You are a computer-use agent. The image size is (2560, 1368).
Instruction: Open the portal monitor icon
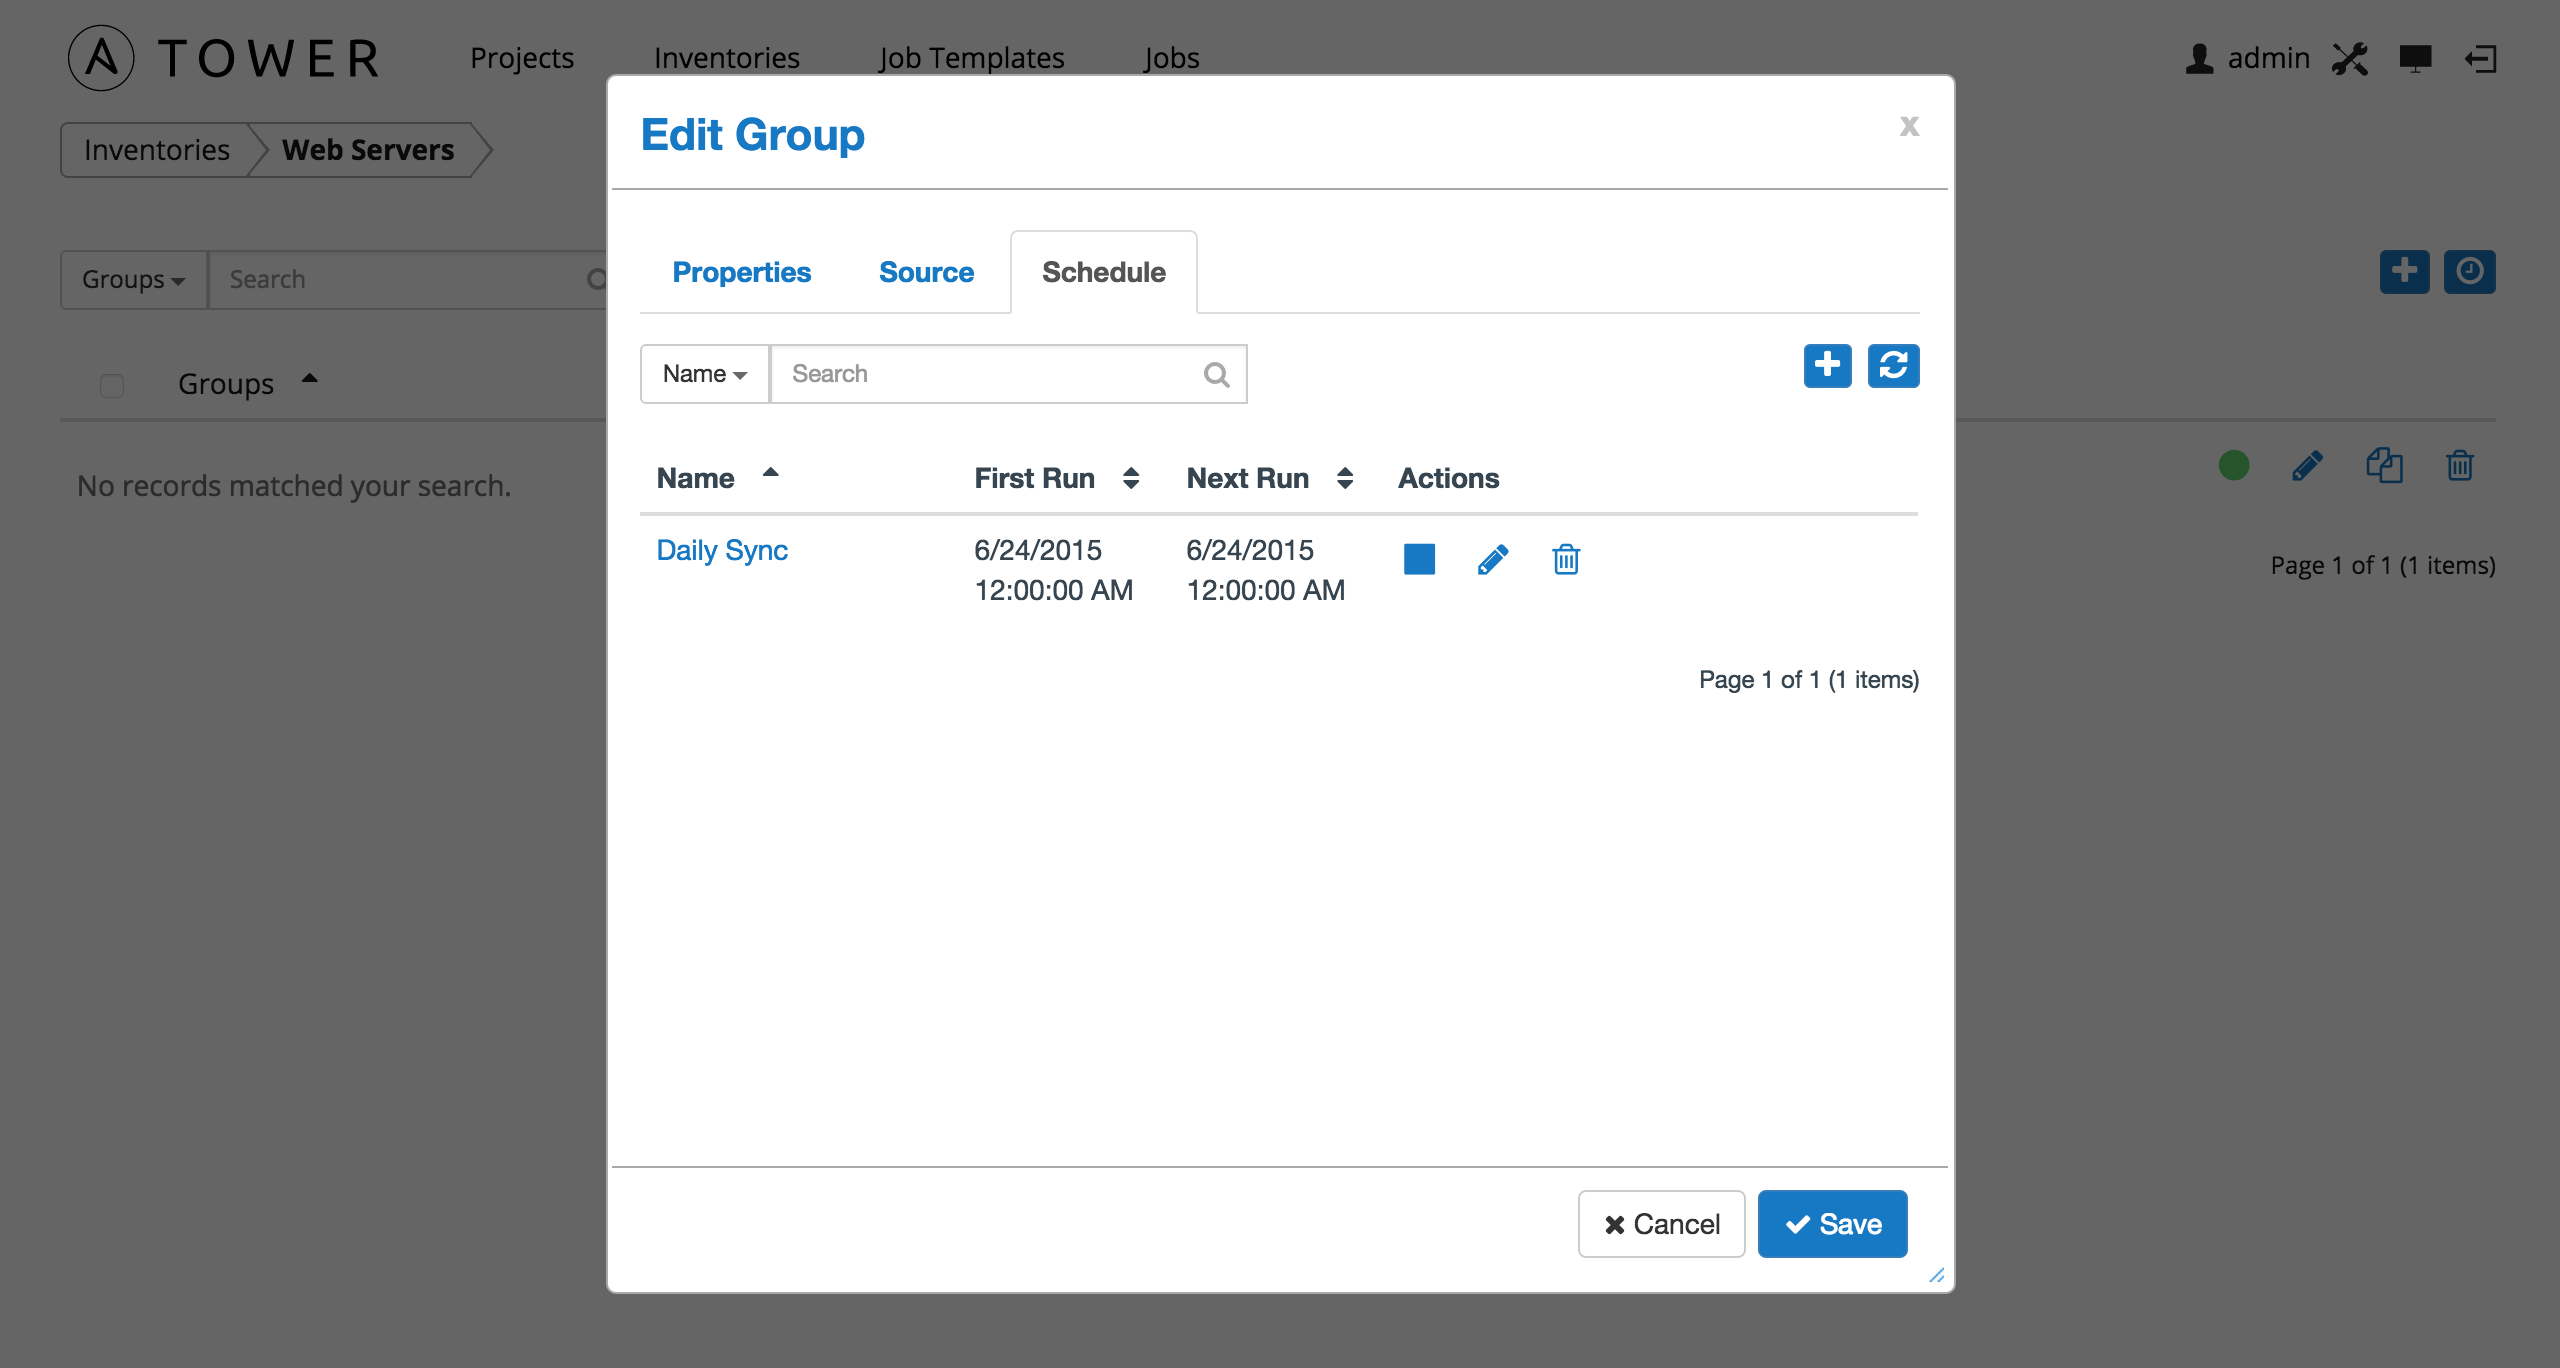coord(2415,58)
